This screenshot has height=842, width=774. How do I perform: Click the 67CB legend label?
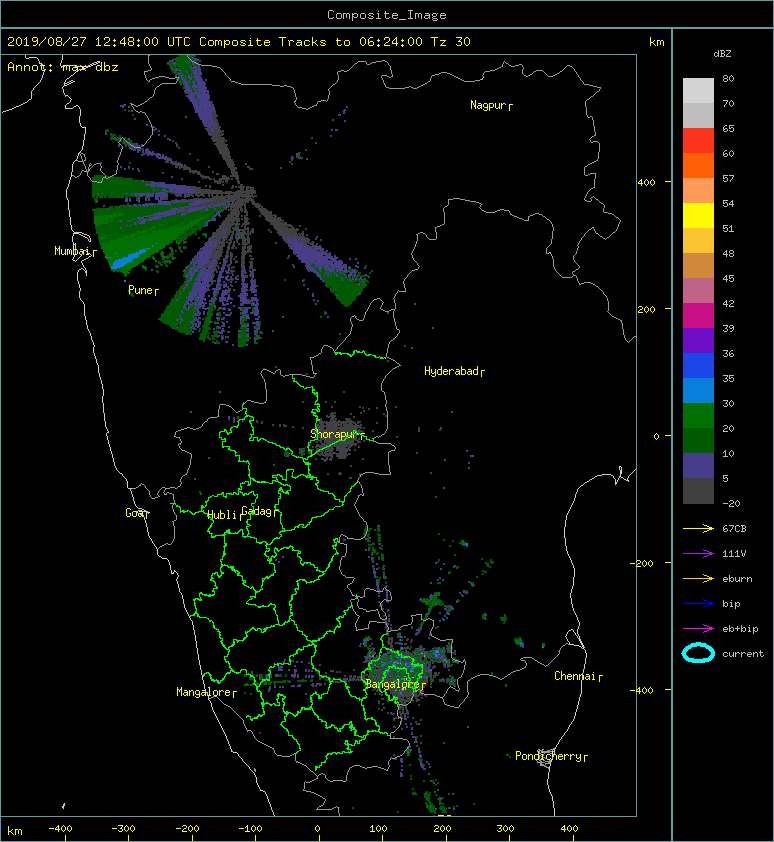tap(734, 529)
